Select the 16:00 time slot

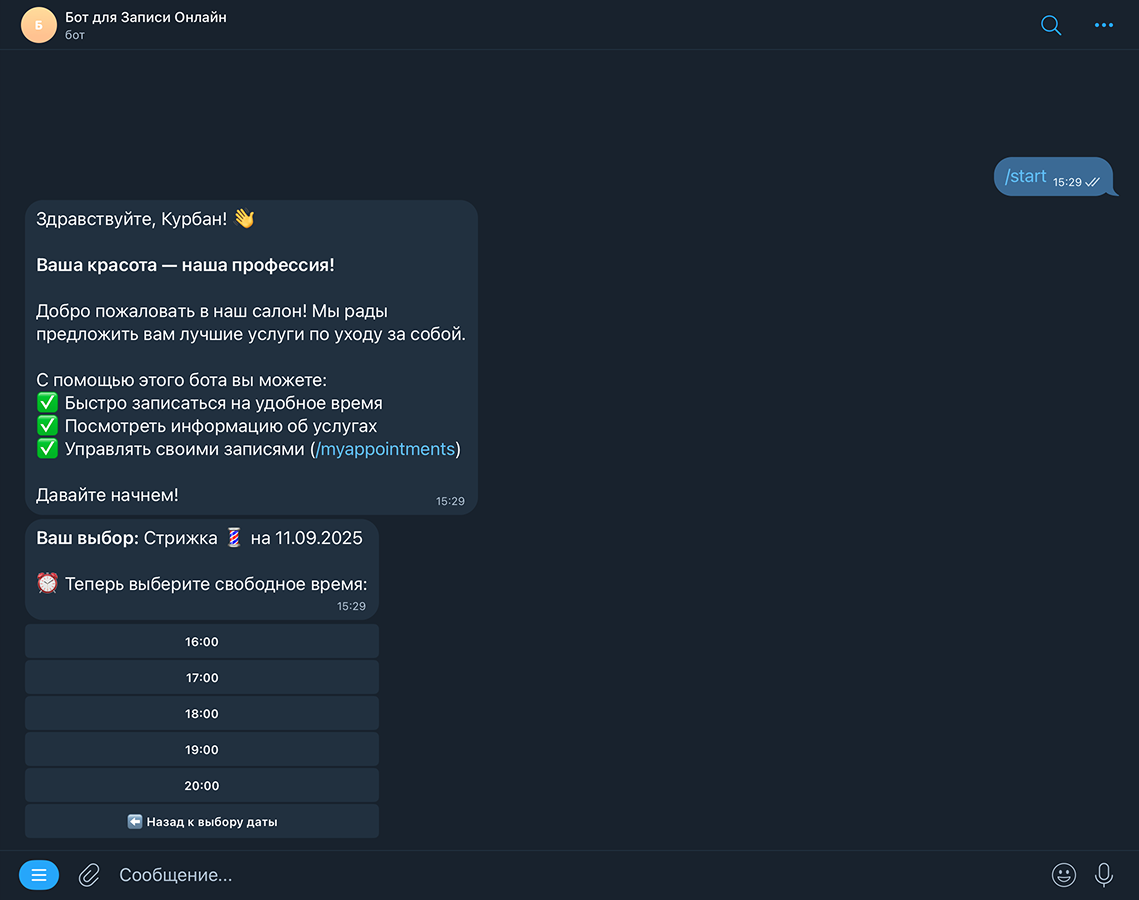point(202,642)
